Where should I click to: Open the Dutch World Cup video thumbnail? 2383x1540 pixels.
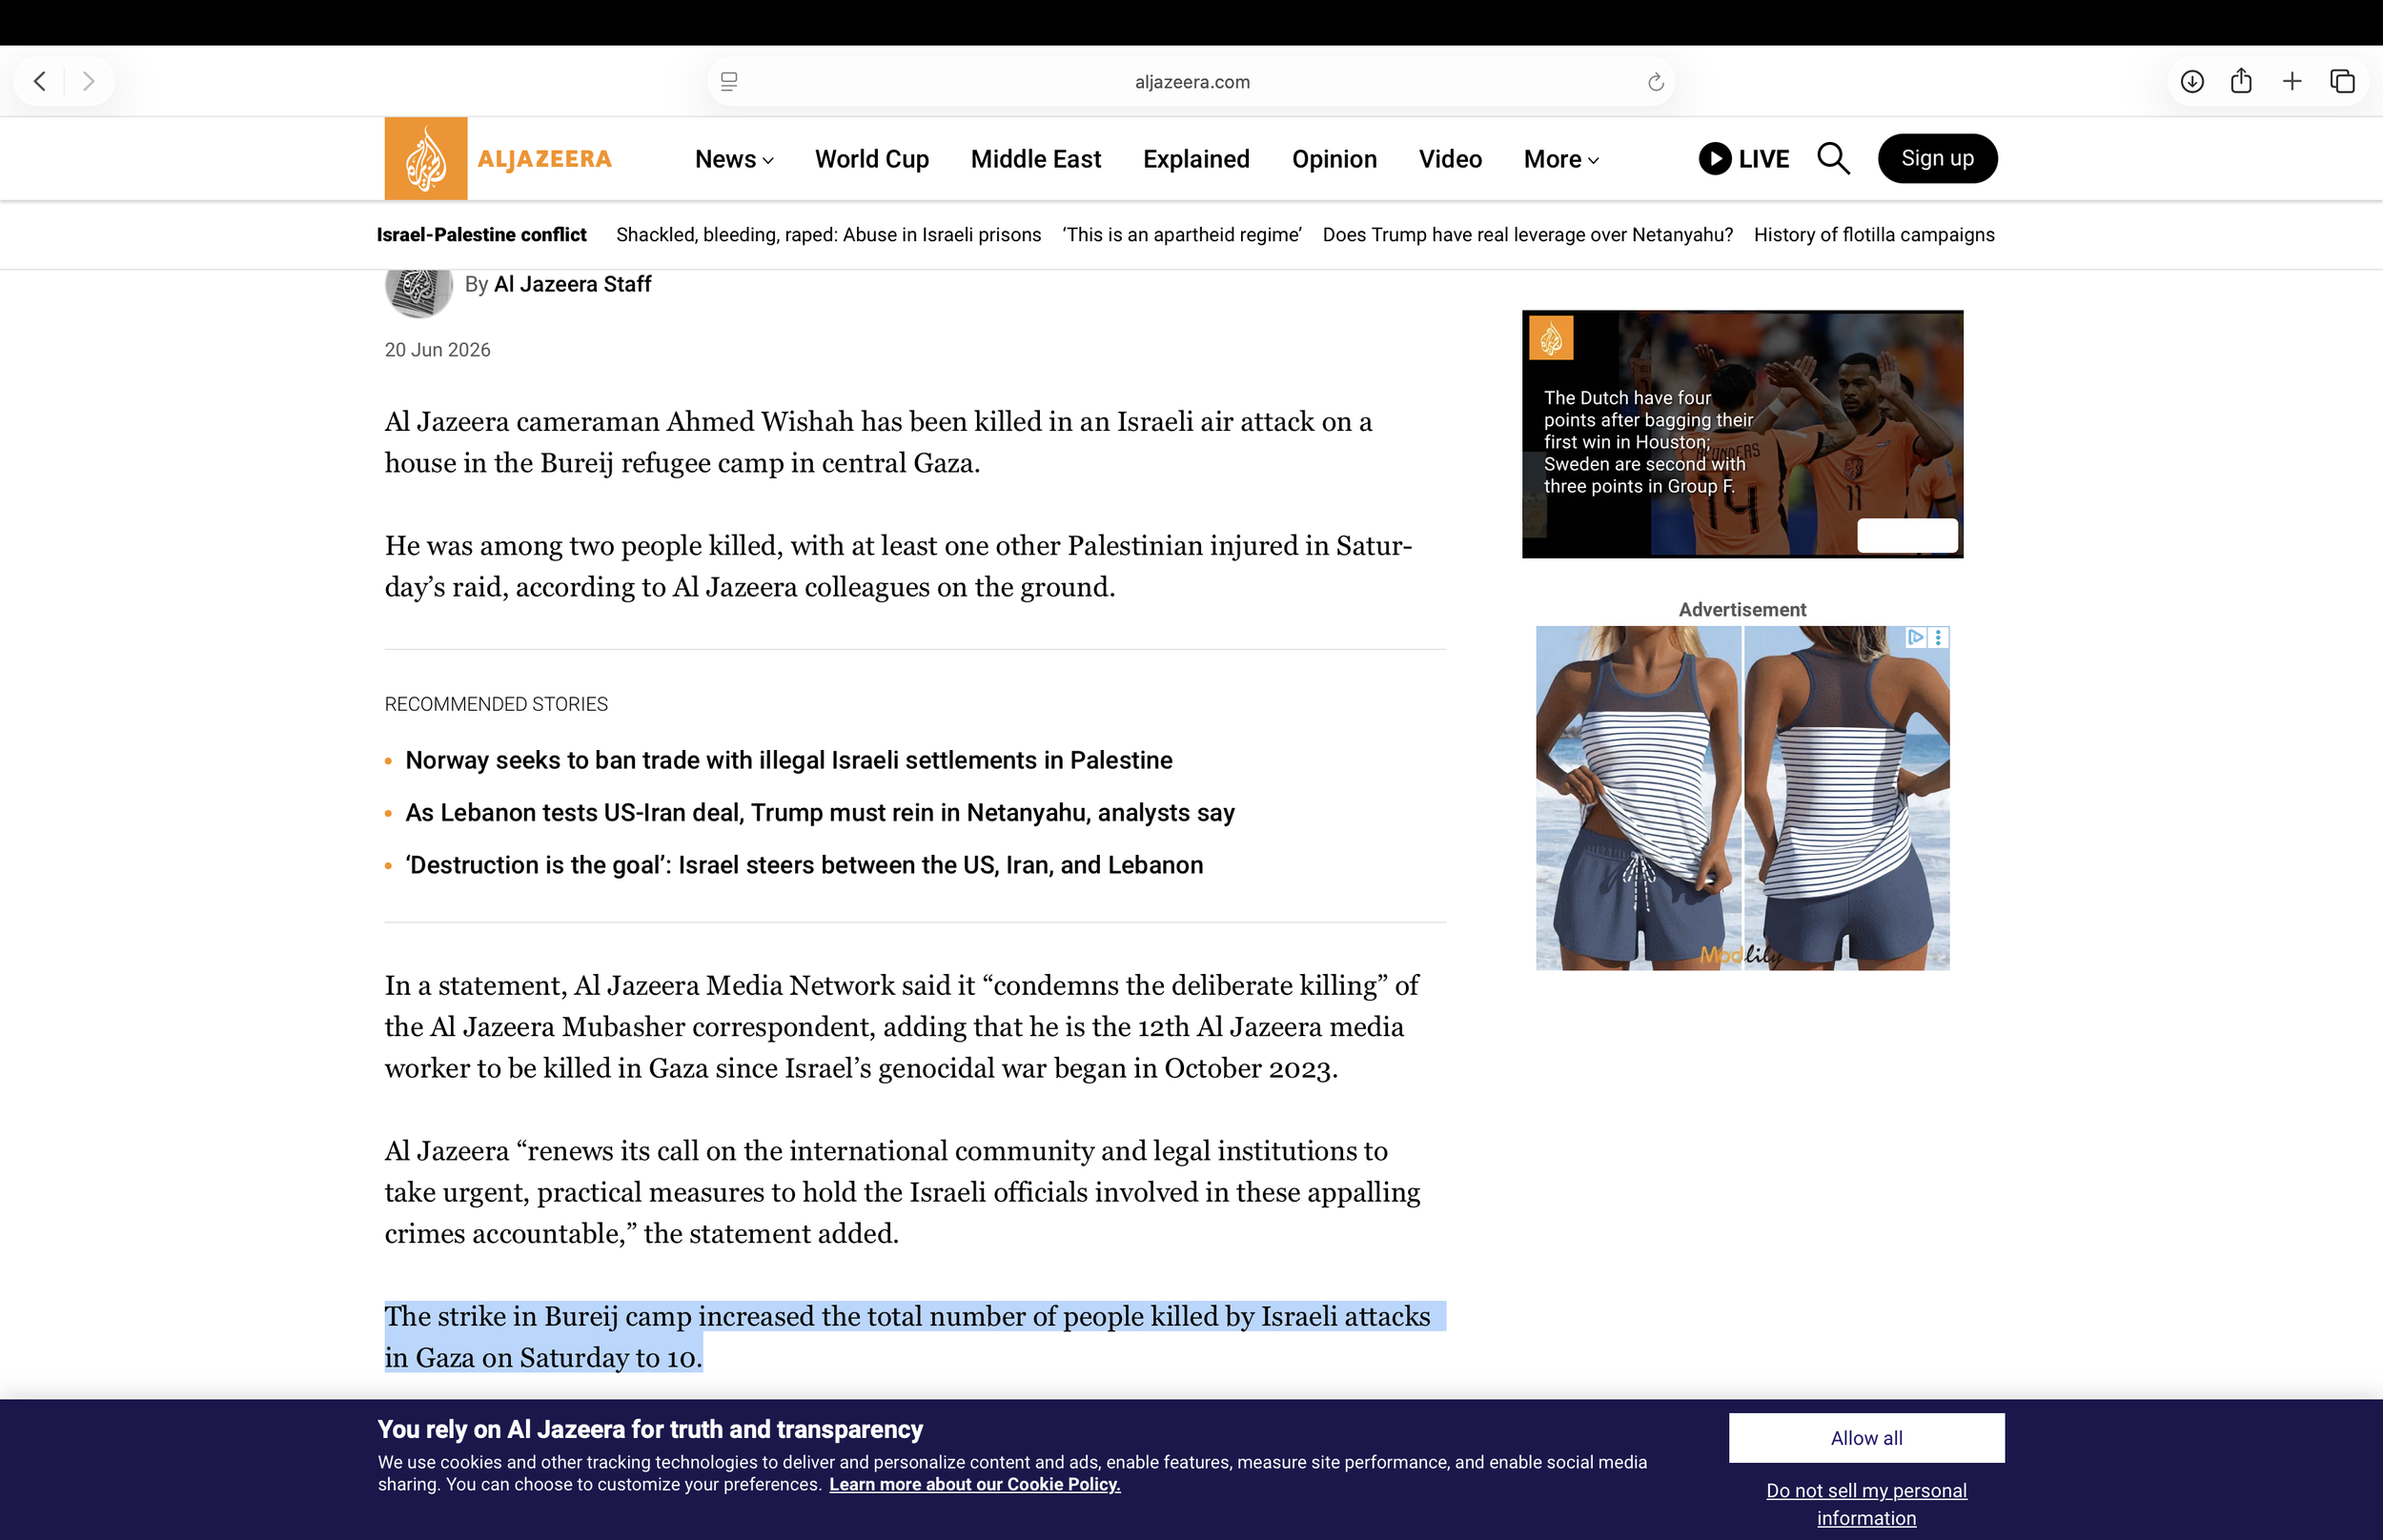pyautogui.click(x=1742, y=434)
